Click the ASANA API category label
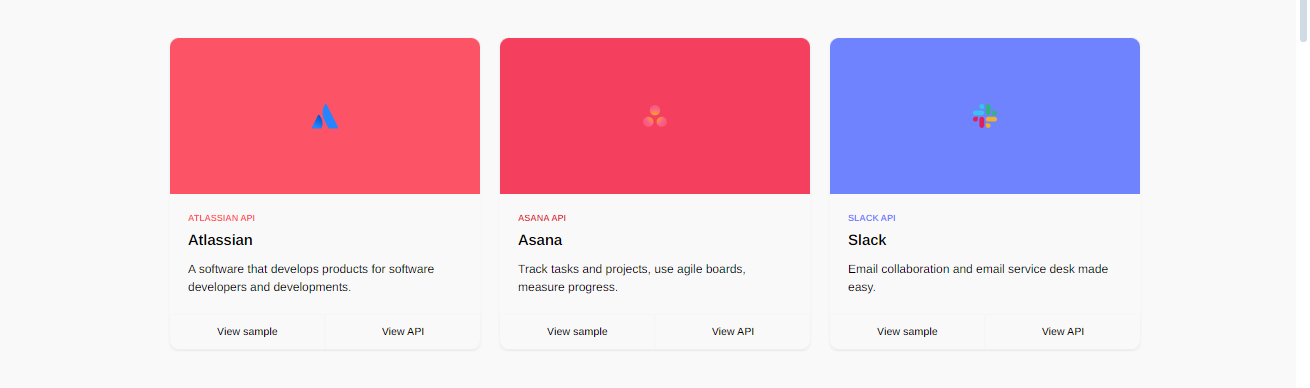Image resolution: width=1310 pixels, height=388 pixels. coord(542,218)
